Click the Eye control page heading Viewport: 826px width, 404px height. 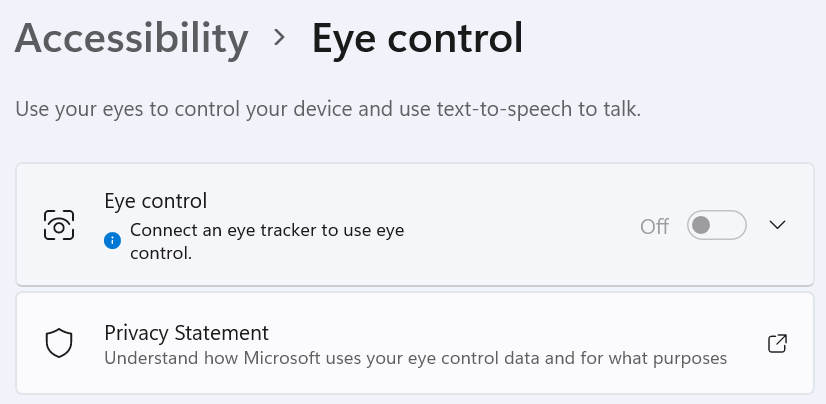pyautogui.click(x=417, y=39)
